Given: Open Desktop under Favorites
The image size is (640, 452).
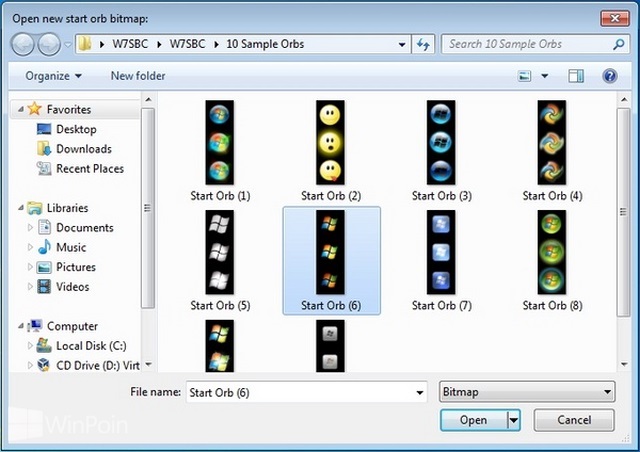Looking at the screenshot, I should point(76,129).
